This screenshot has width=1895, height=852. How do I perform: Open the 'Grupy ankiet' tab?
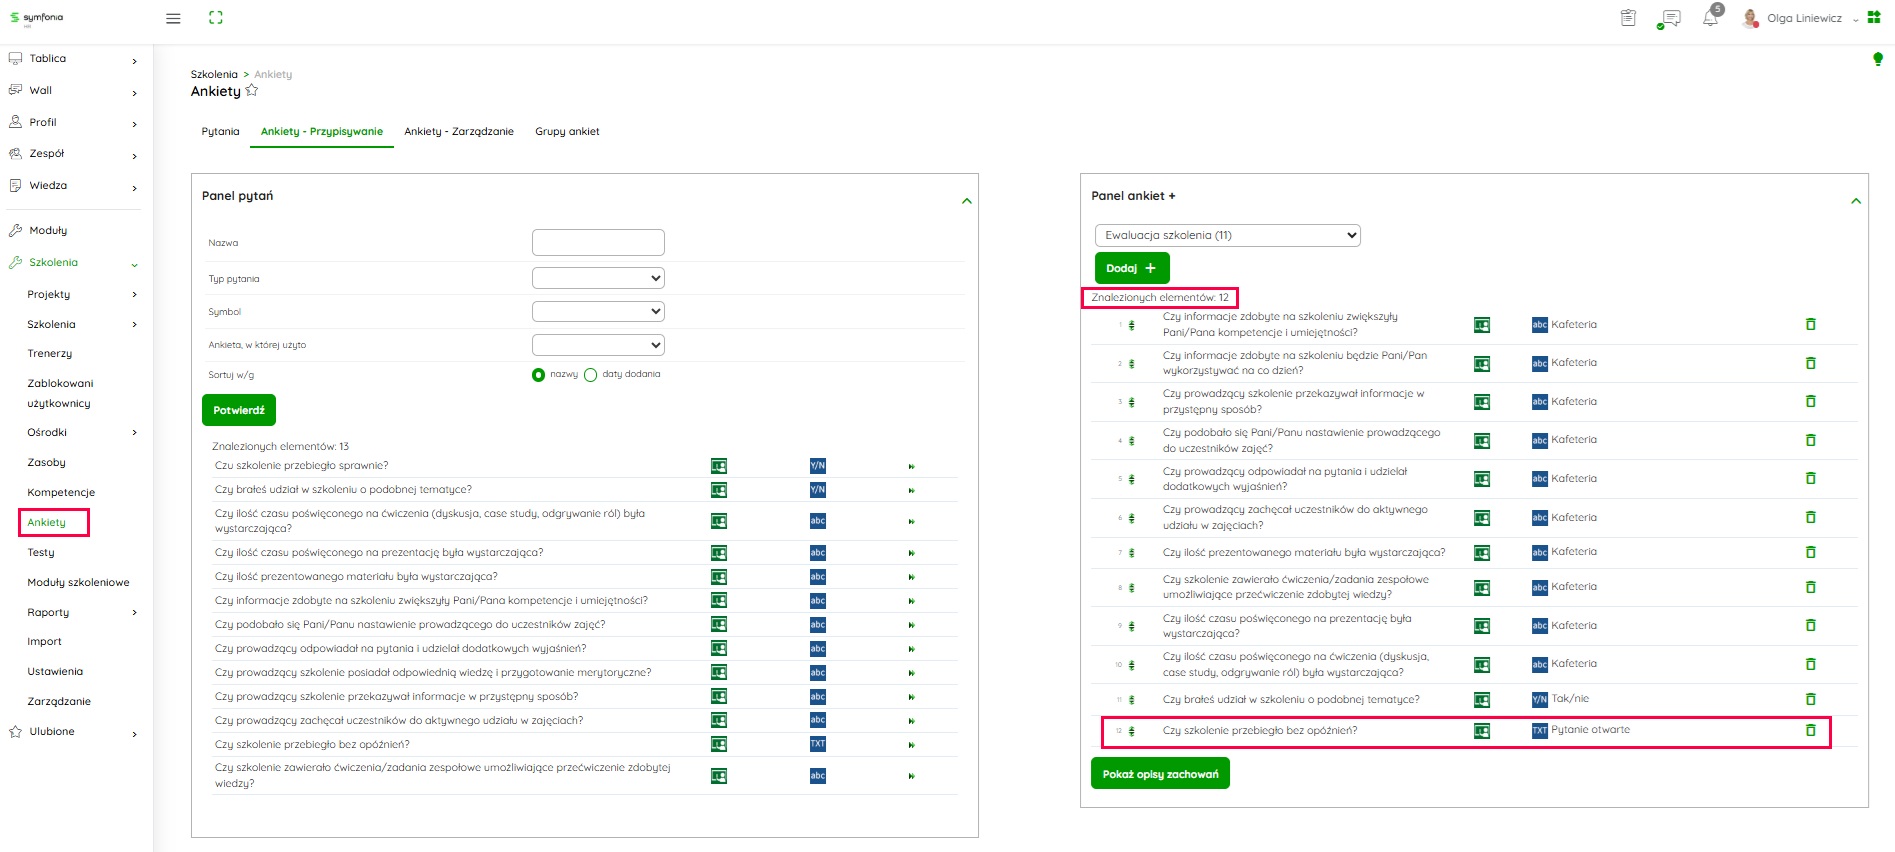[567, 132]
